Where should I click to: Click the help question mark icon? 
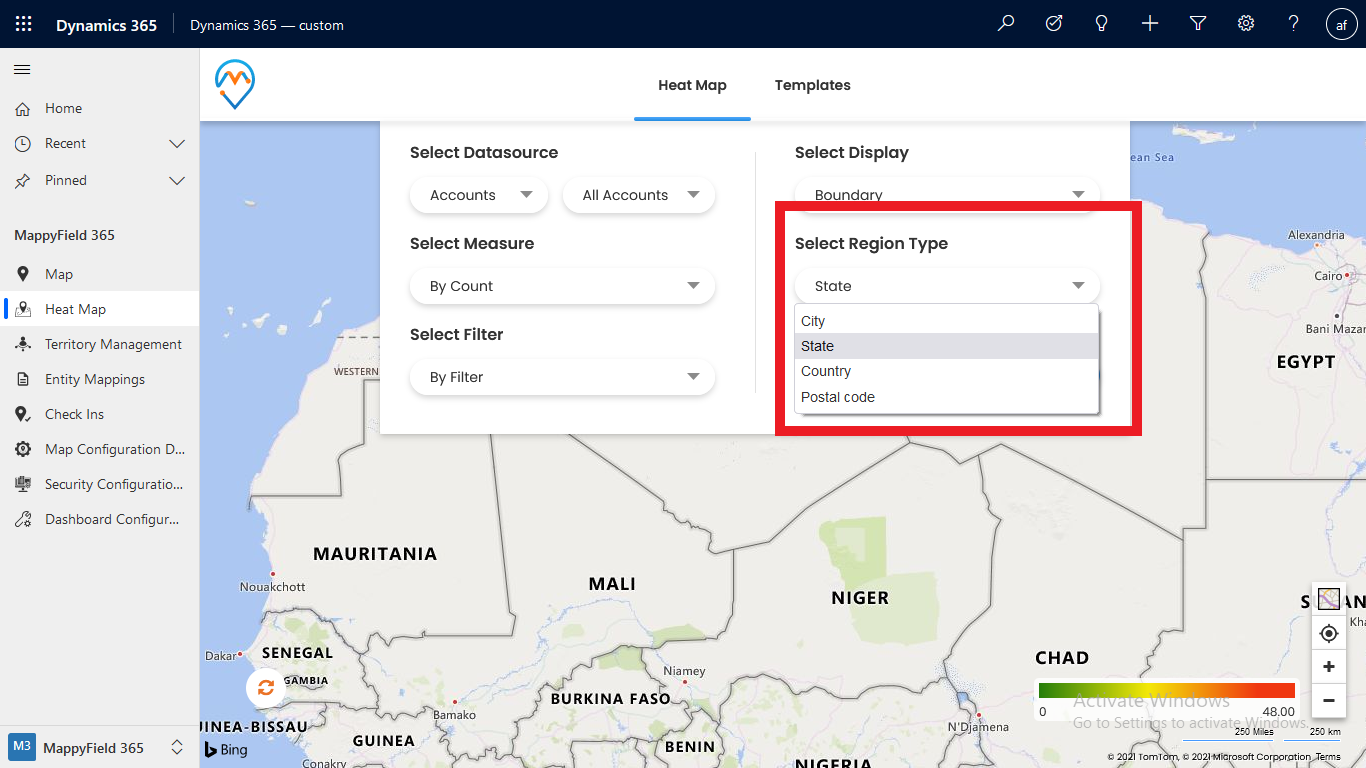(1294, 24)
